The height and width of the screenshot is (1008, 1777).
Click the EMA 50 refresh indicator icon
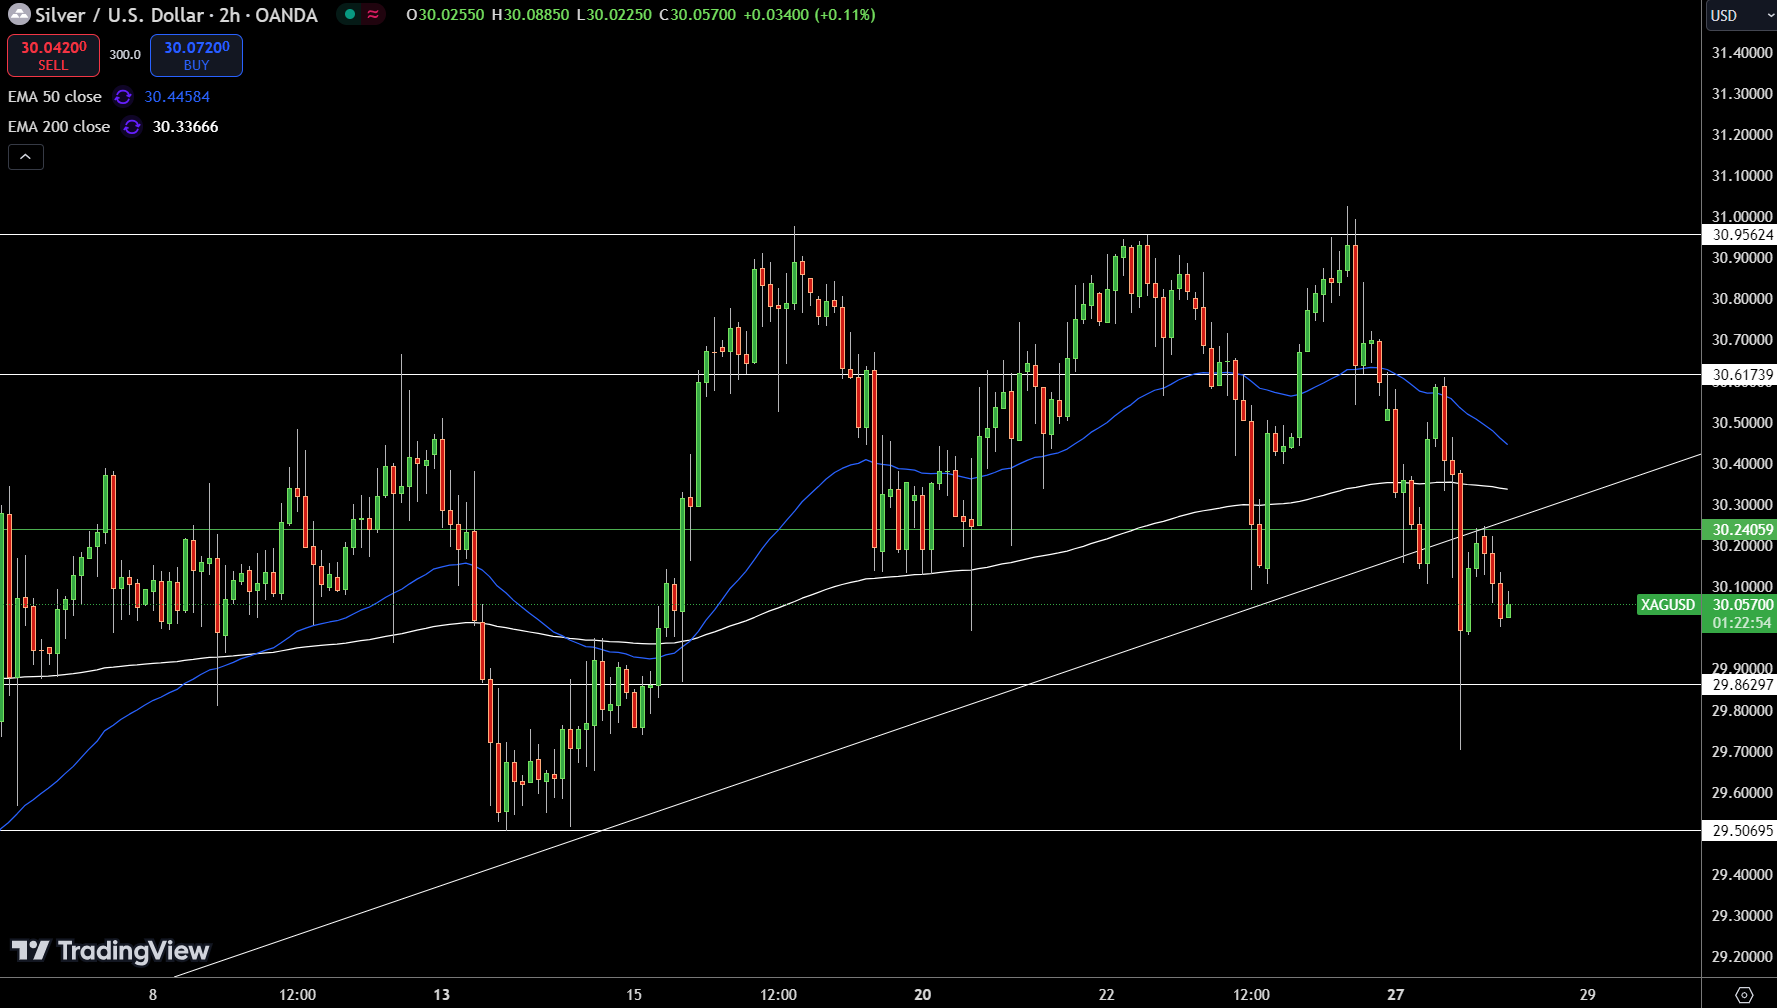[123, 97]
